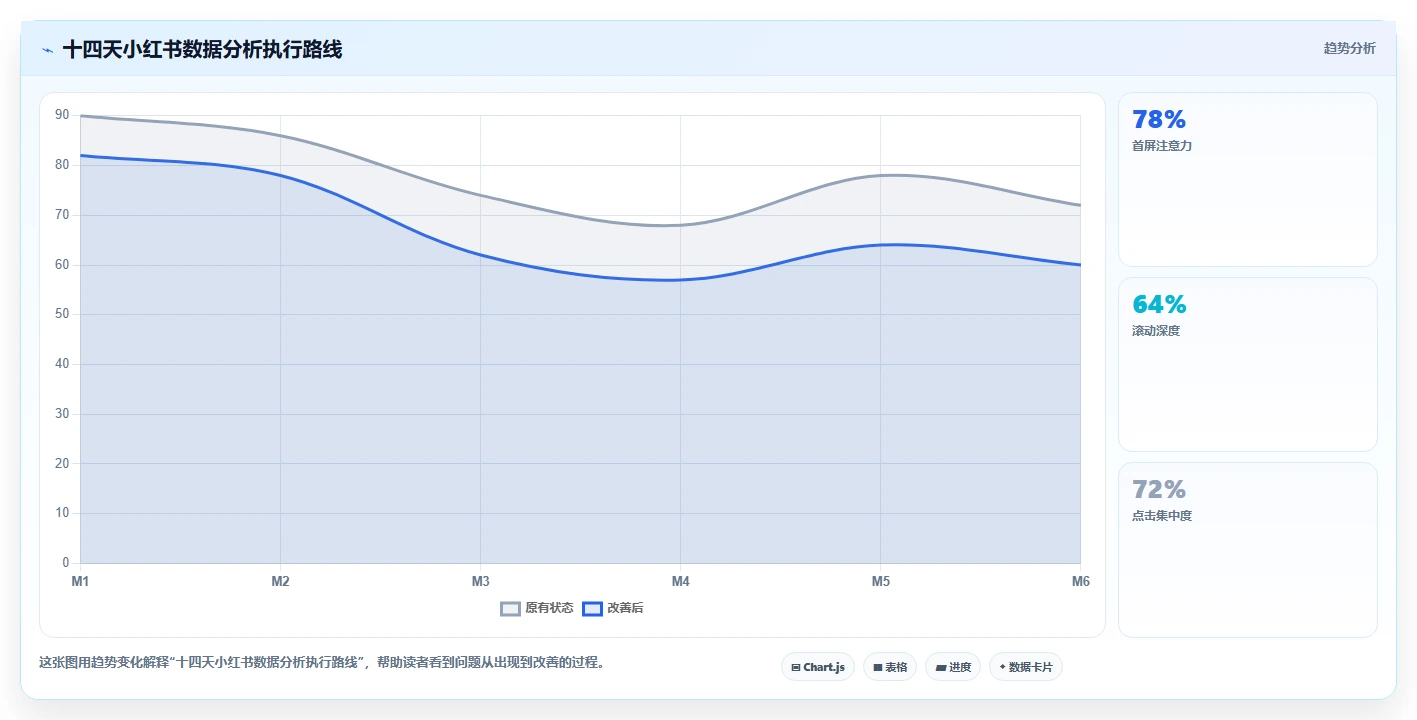
Task: Click the M5 x-axis label
Action: point(880,581)
